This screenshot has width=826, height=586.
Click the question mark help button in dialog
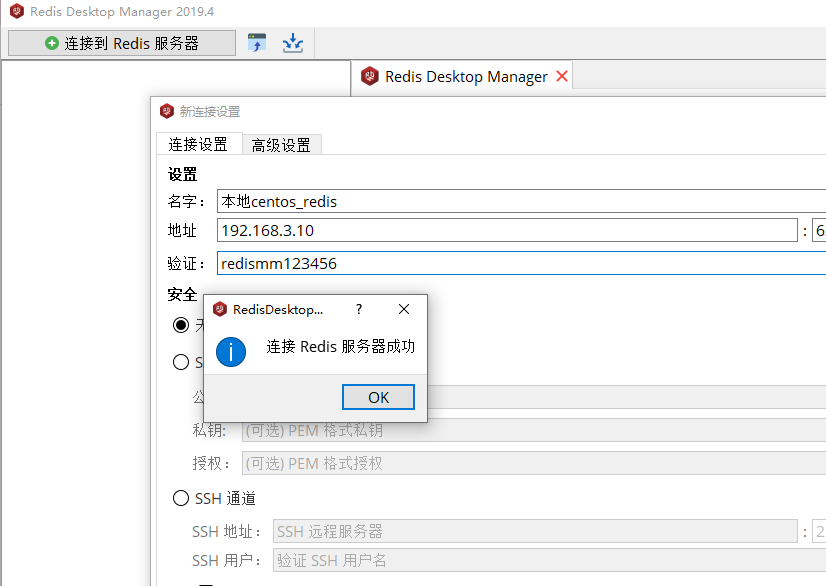coord(359,309)
